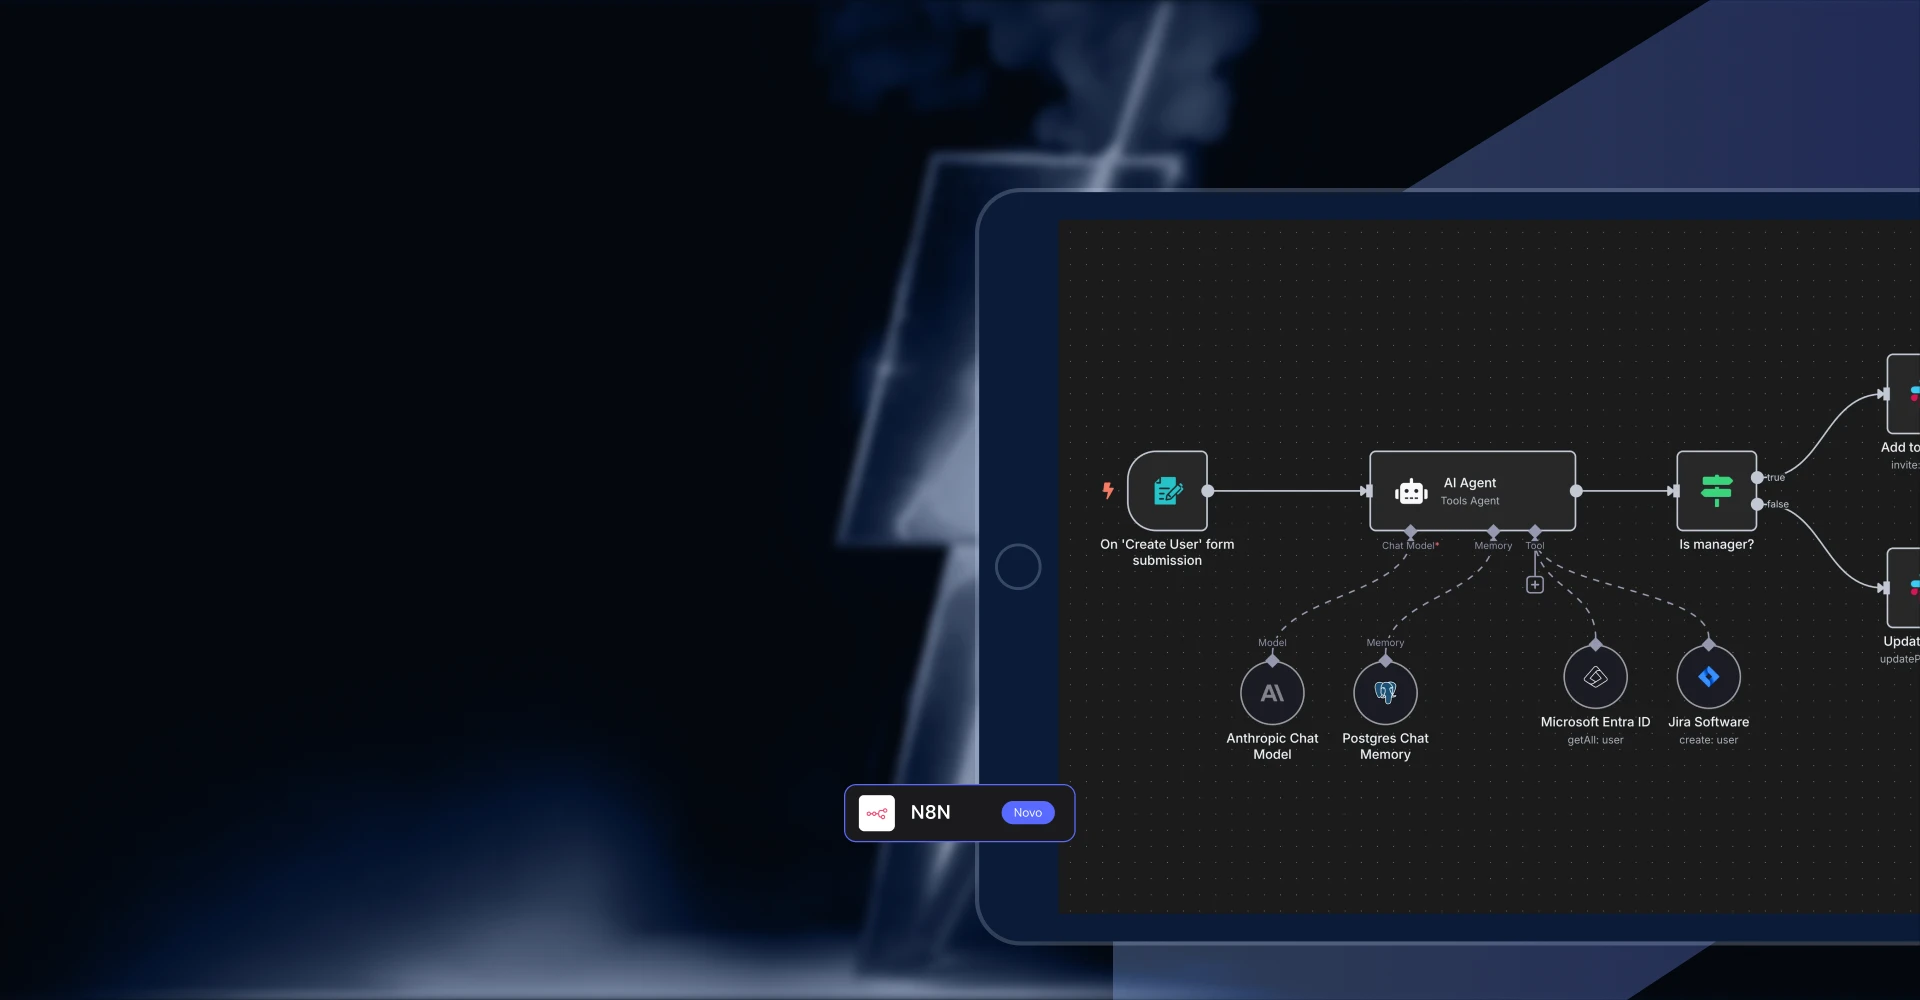Click the 'false' output connector

pyautogui.click(x=1757, y=504)
